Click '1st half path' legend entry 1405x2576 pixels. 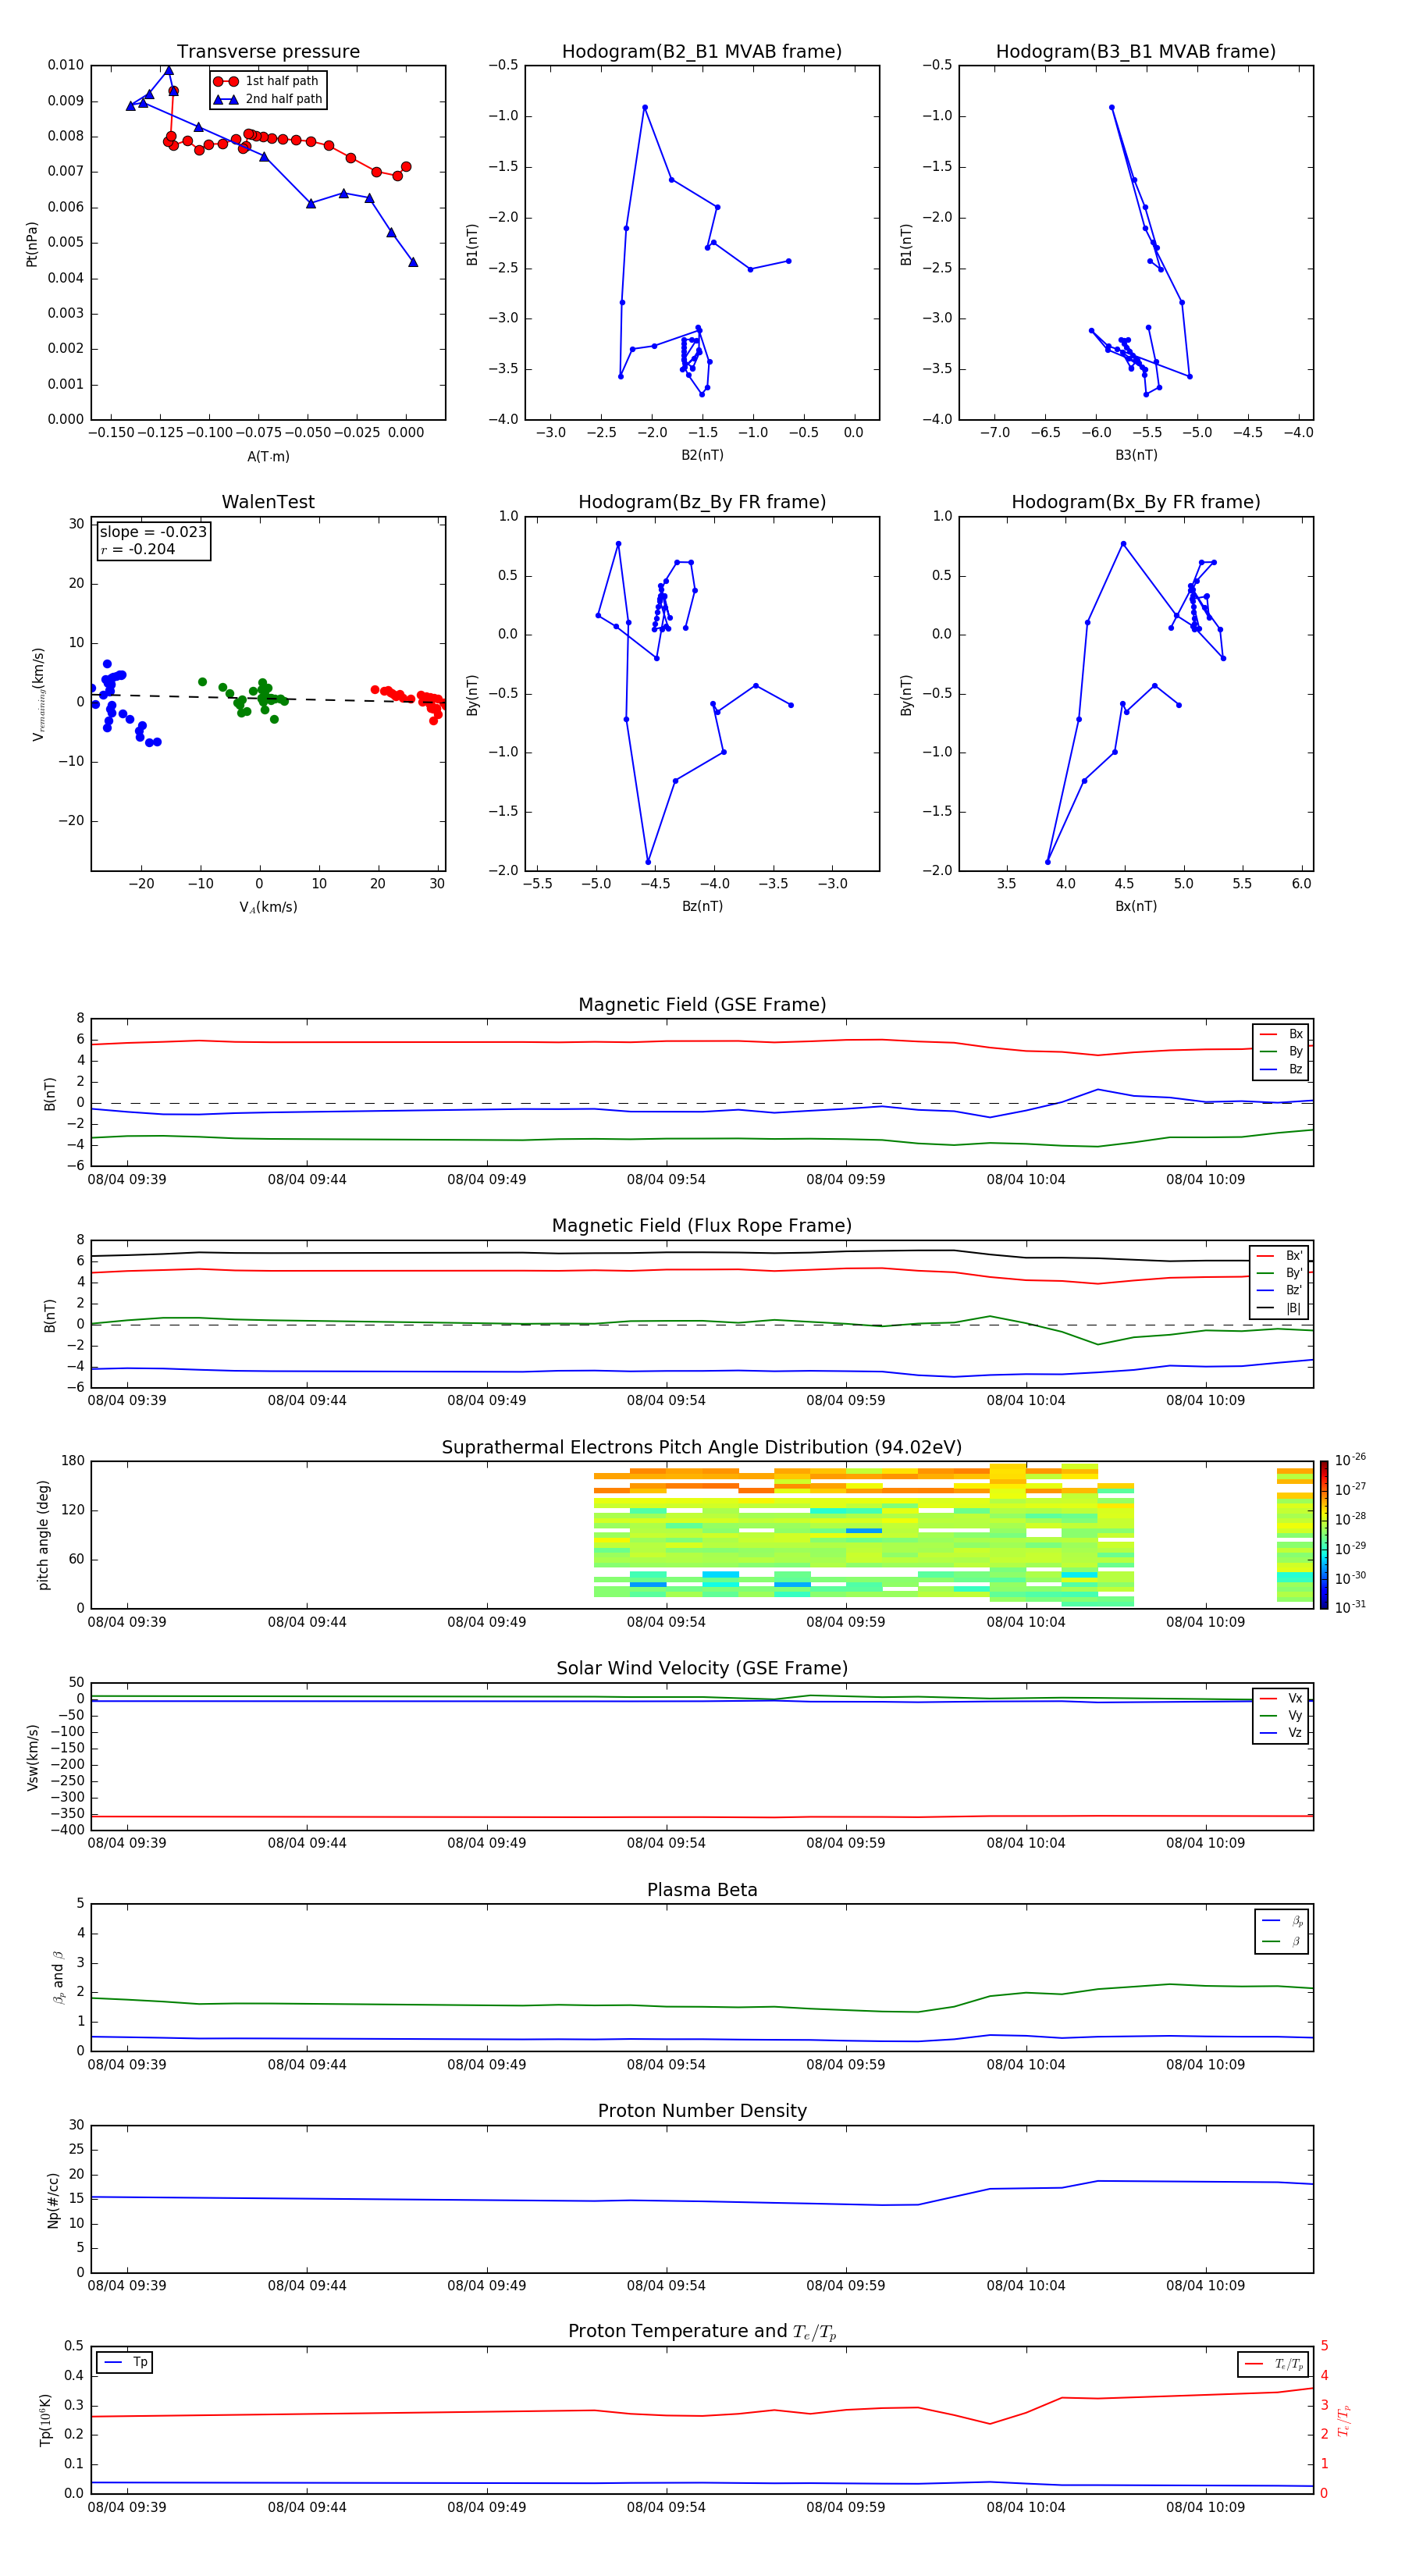(x=266, y=81)
